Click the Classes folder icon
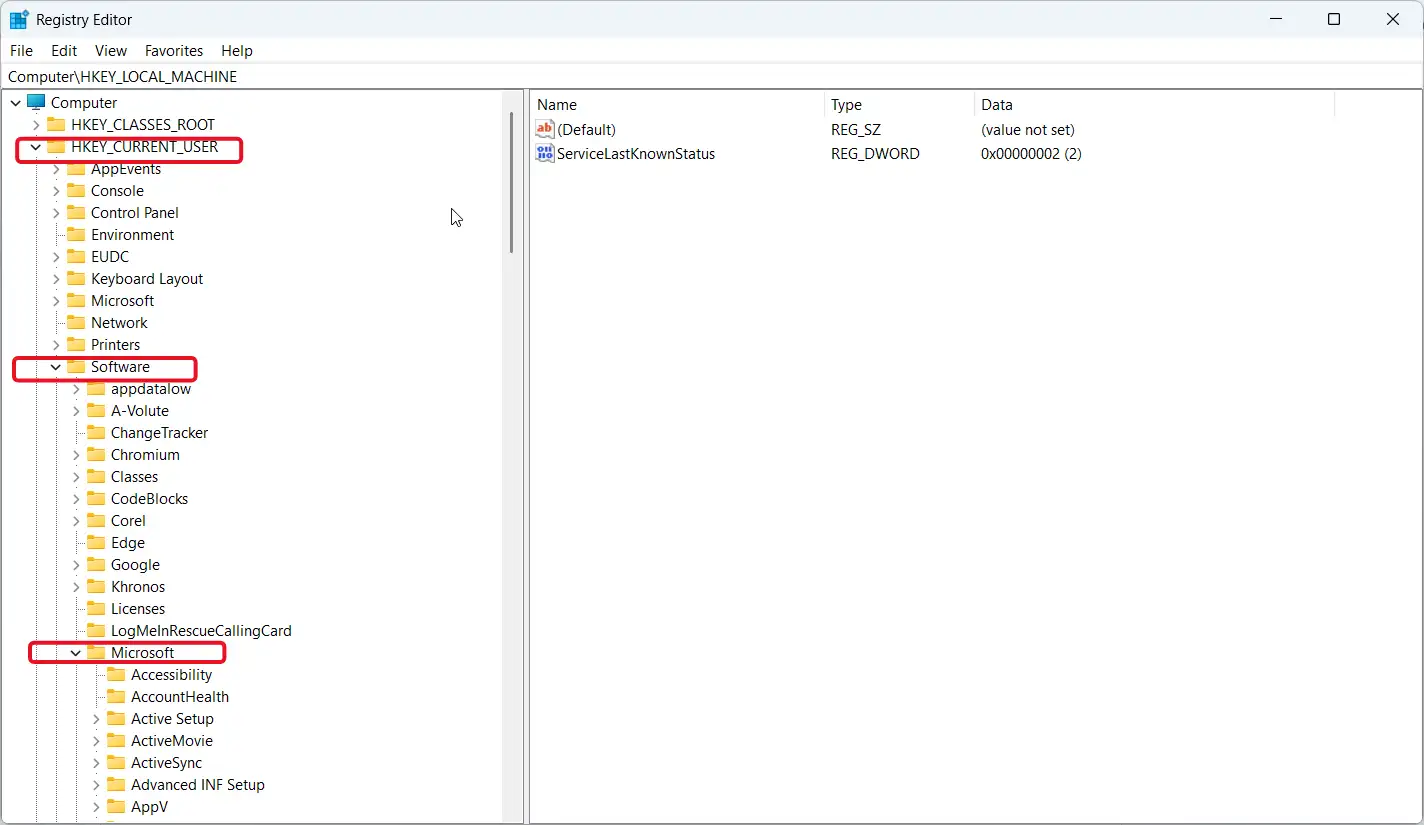The height and width of the screenshot is (825, 1424). pos(96,476)
